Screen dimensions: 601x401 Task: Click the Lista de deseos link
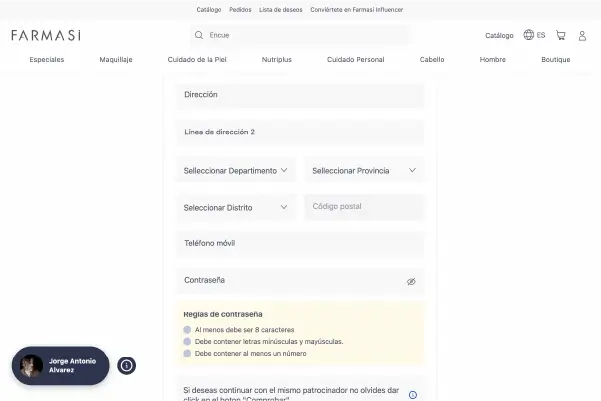pos(280,9)
